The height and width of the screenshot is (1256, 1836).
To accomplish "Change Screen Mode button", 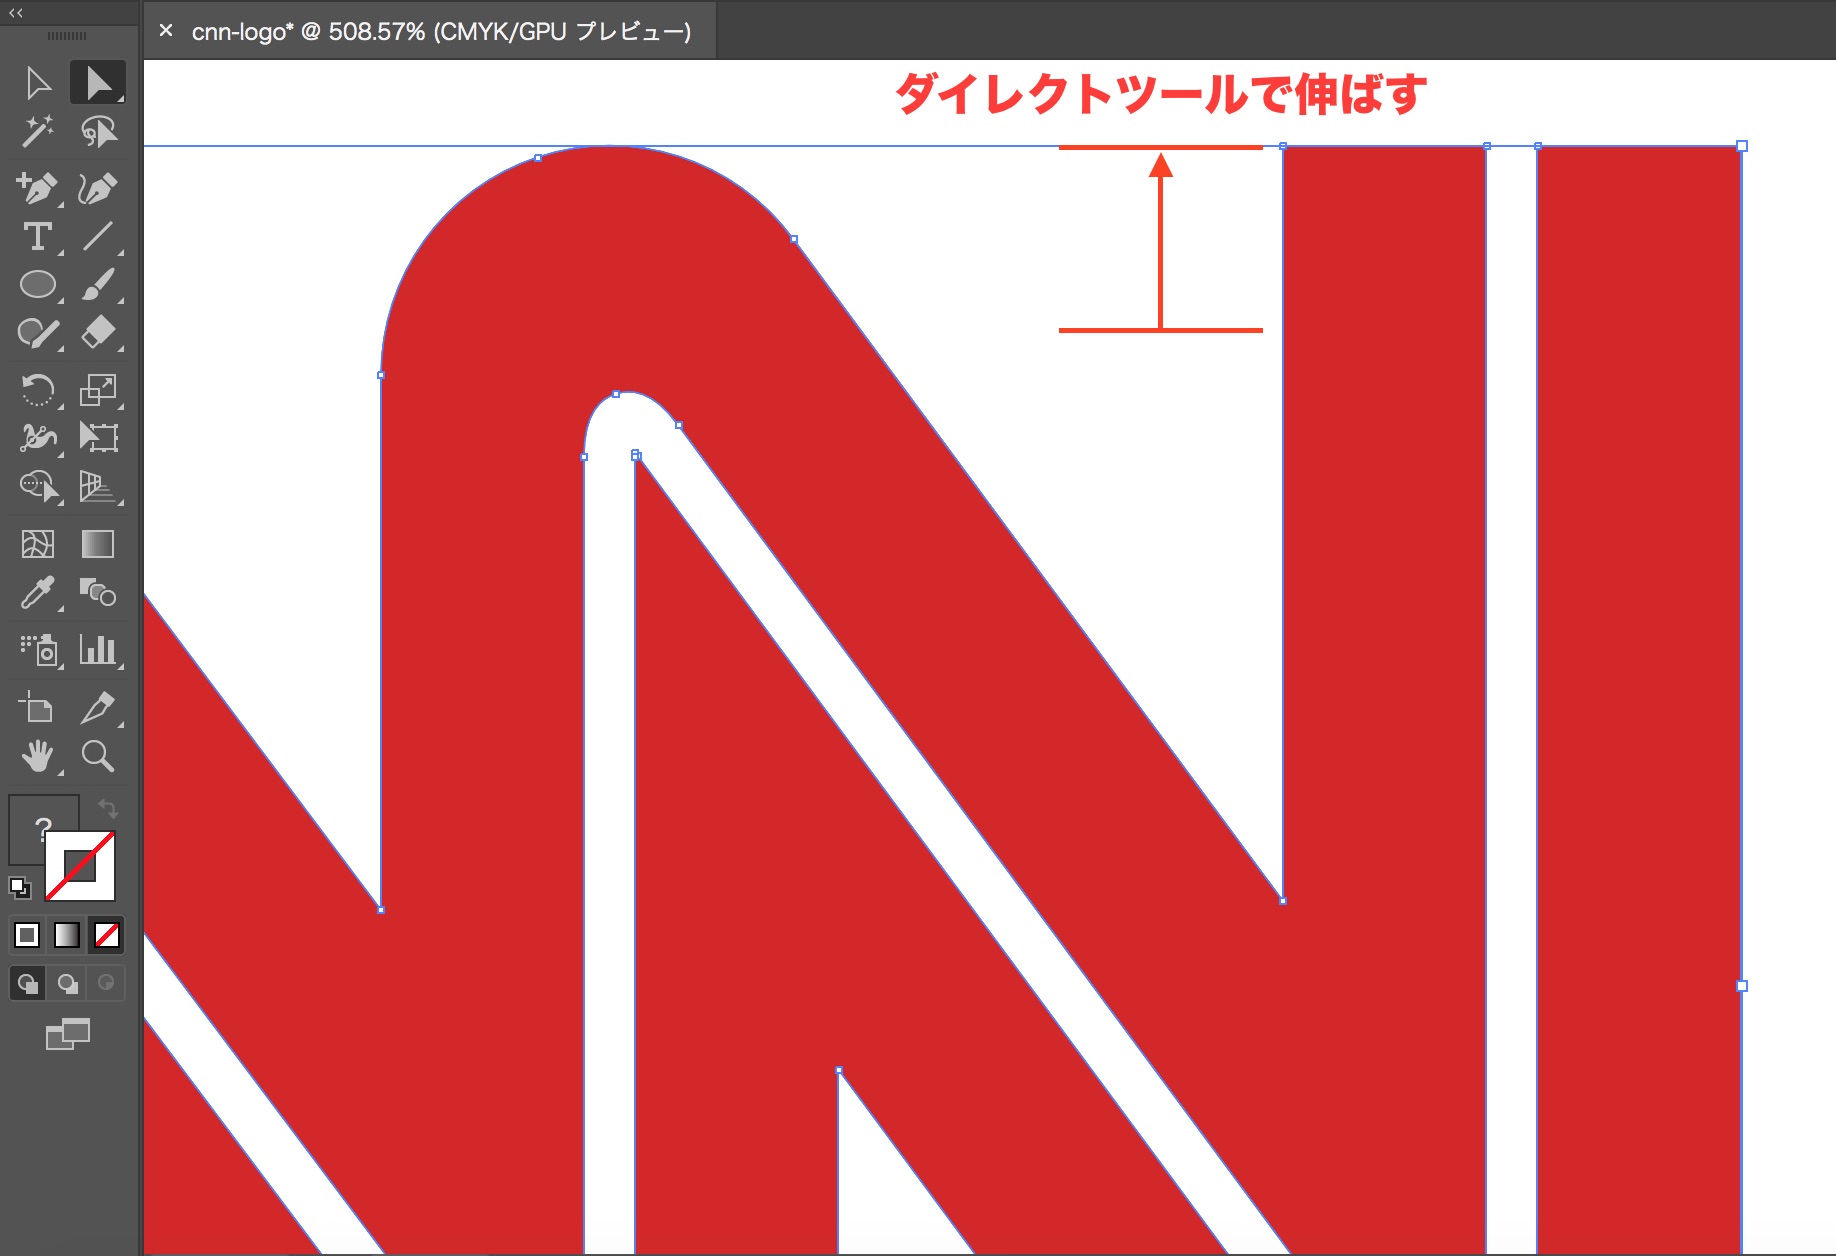I will click(68, 1034).
